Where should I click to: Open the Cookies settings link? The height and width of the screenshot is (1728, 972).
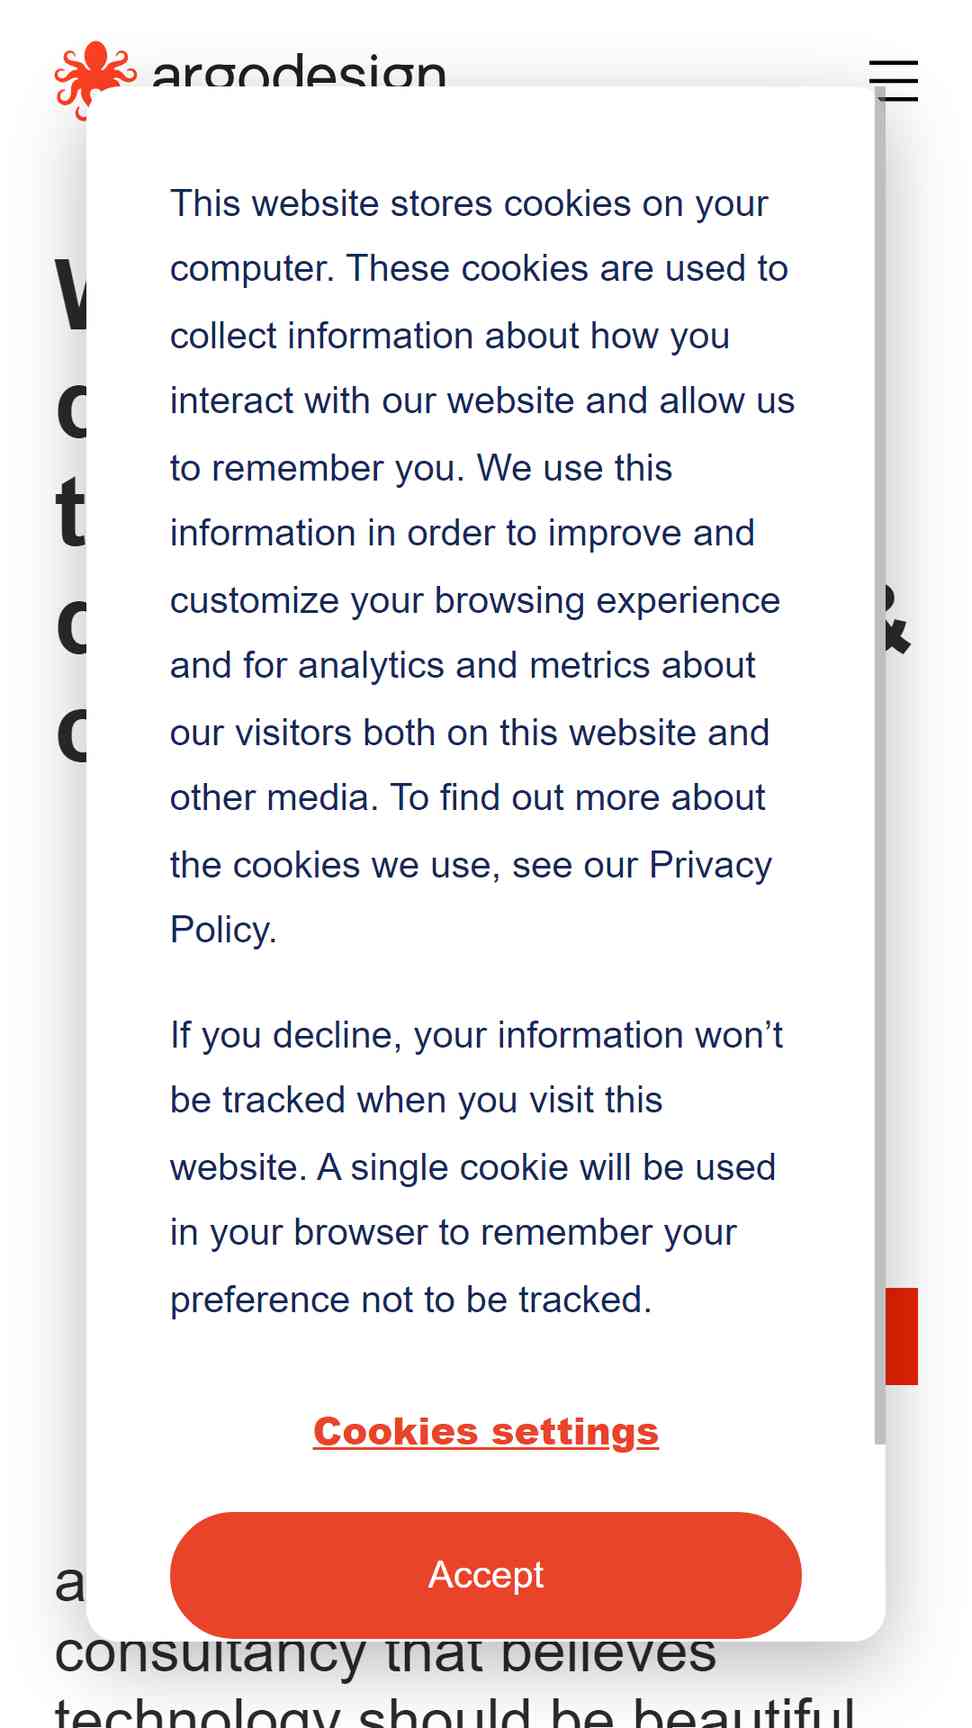(x=486, y=1431)
